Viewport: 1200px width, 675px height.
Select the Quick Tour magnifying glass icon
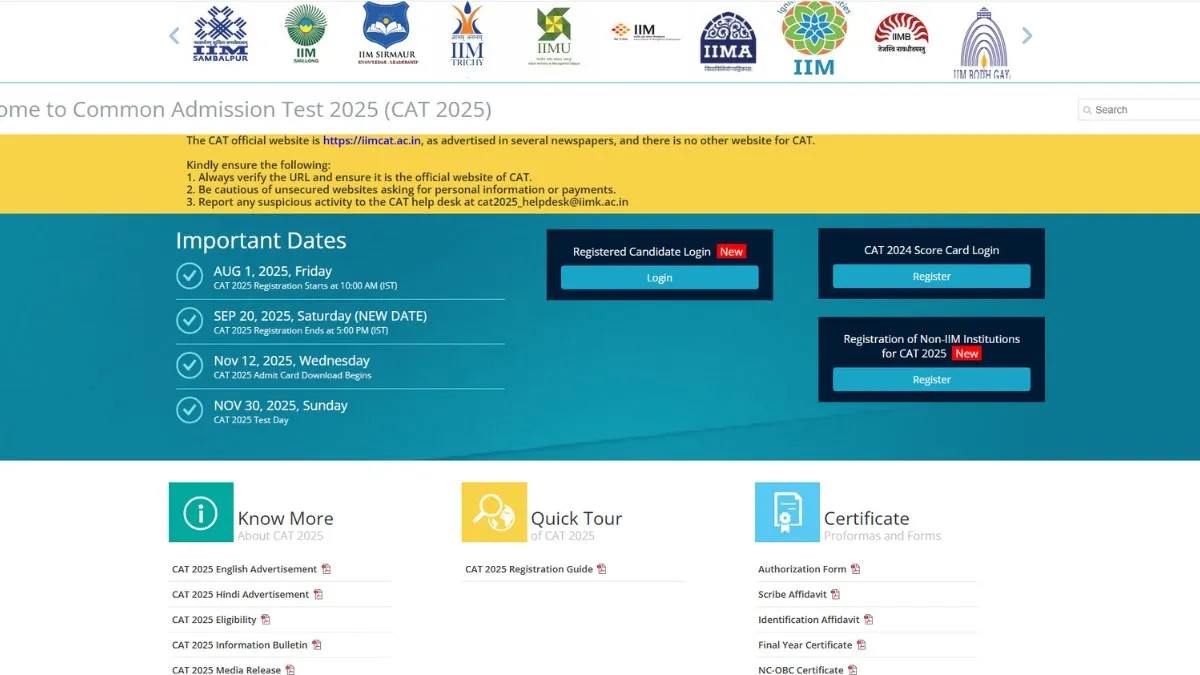click(493, 512)
